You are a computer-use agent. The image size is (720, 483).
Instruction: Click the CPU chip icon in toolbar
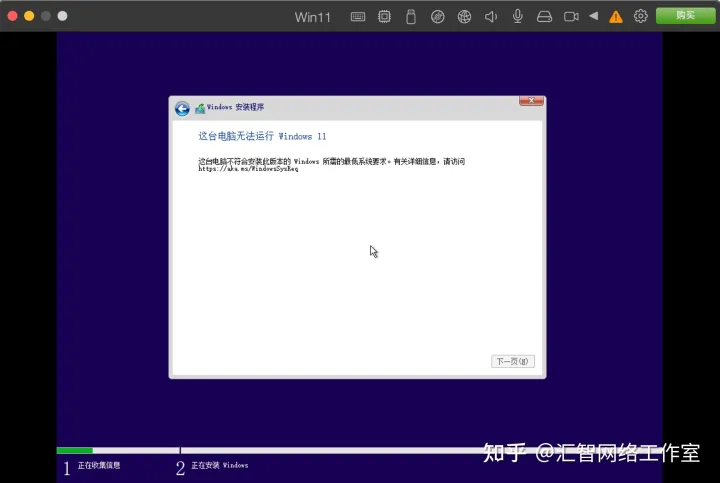(x=384, y=17)
